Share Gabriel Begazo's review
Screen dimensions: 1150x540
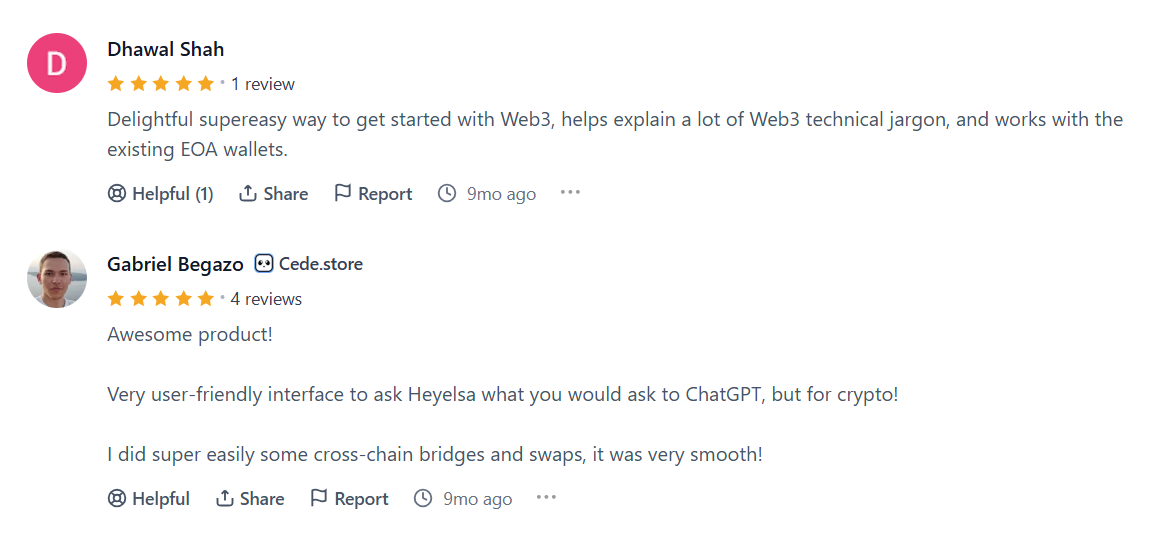(x=250, y=499)
